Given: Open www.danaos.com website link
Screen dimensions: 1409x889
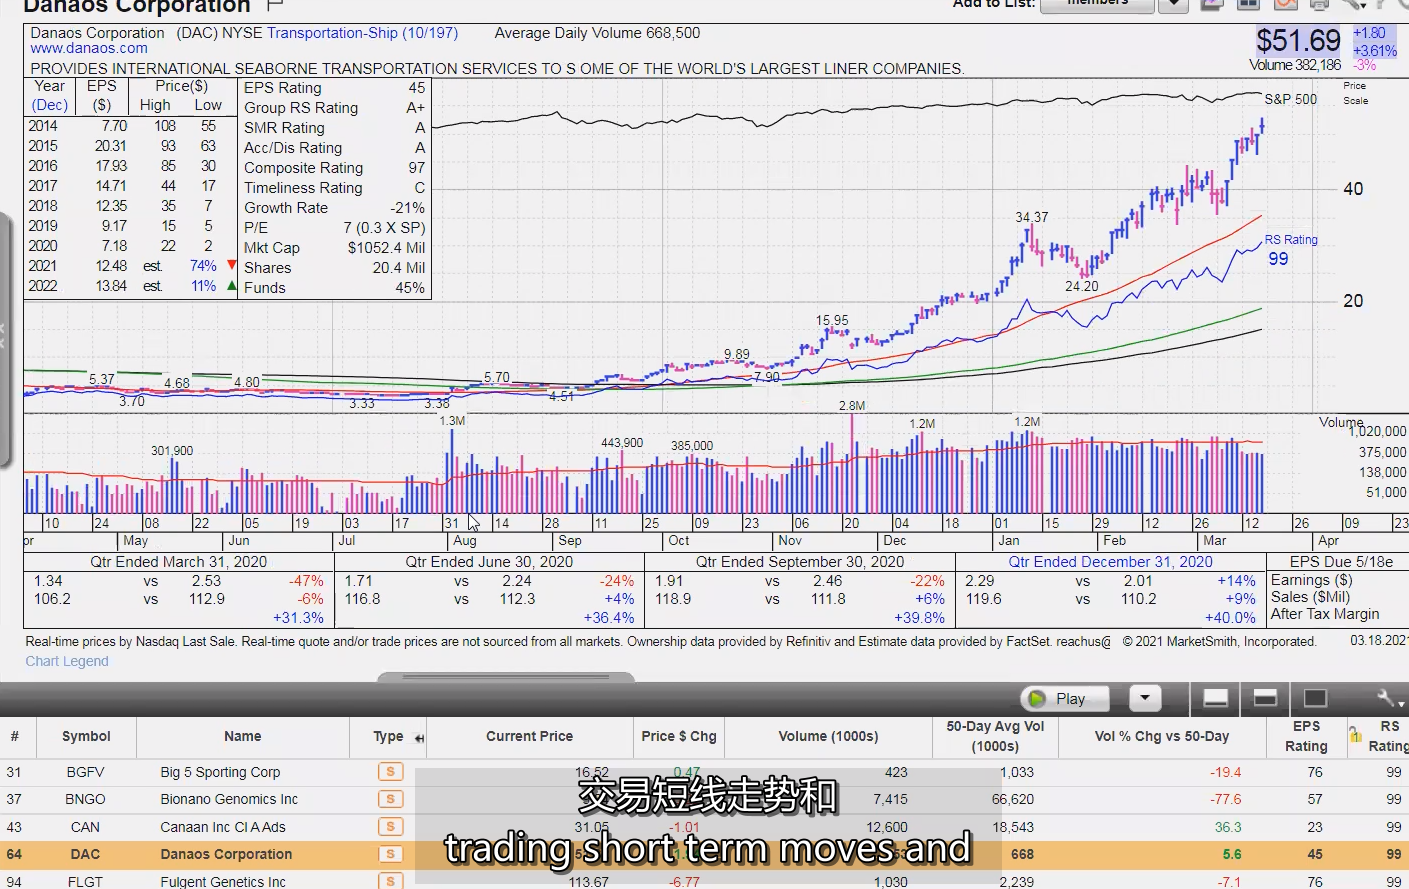Looking at the screenshot, I should pyautogui.click(x=89, y=48).
